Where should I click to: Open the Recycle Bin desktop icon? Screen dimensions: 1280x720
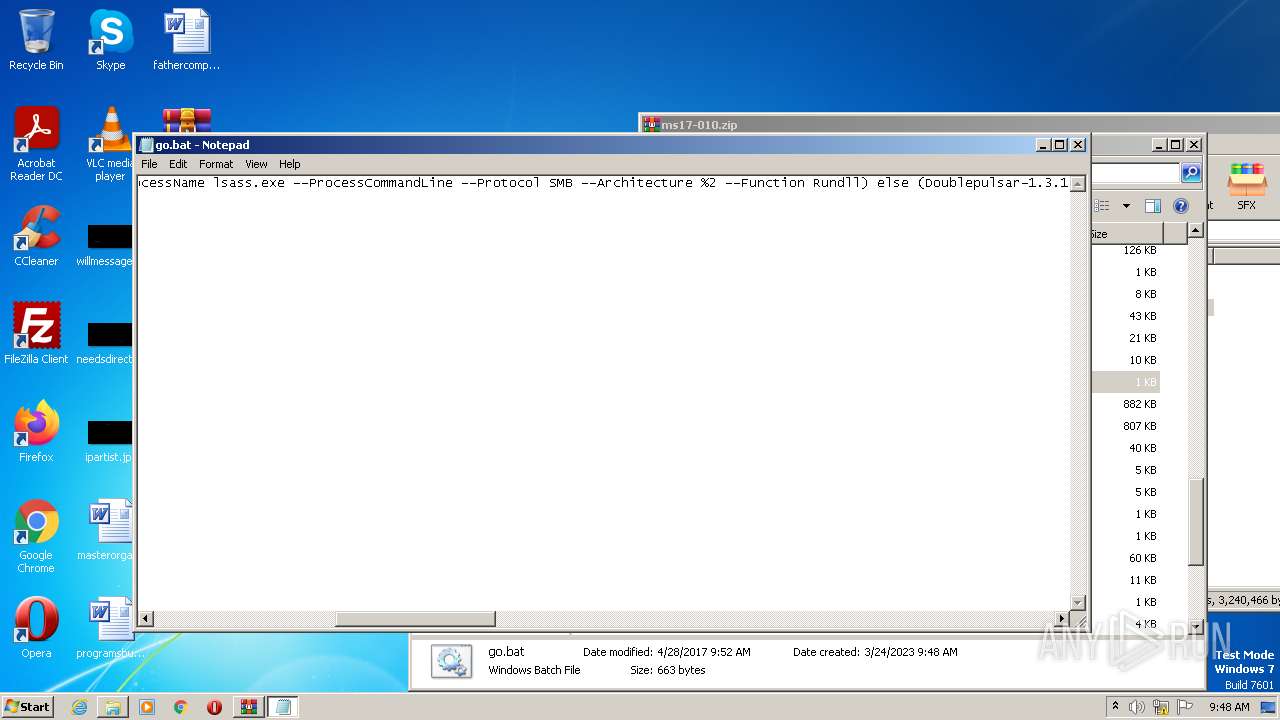pos(36,40)
